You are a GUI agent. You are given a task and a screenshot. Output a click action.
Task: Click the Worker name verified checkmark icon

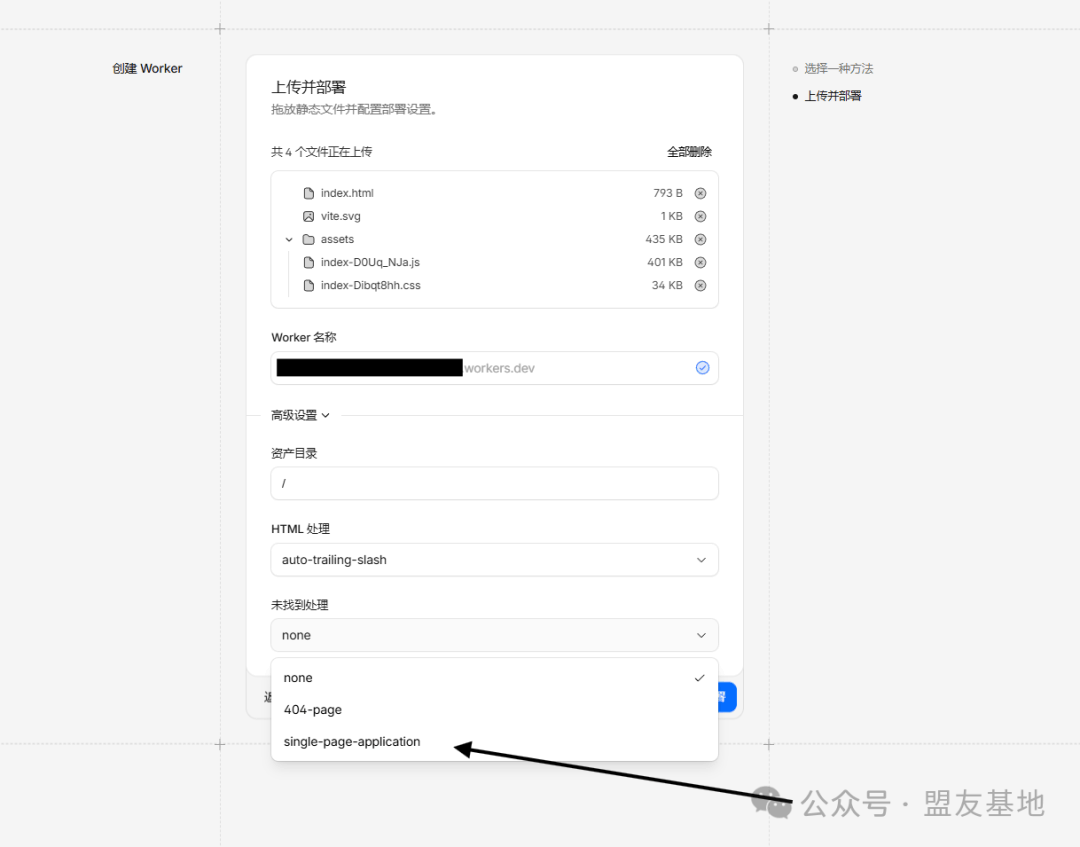tap(702, 368)
